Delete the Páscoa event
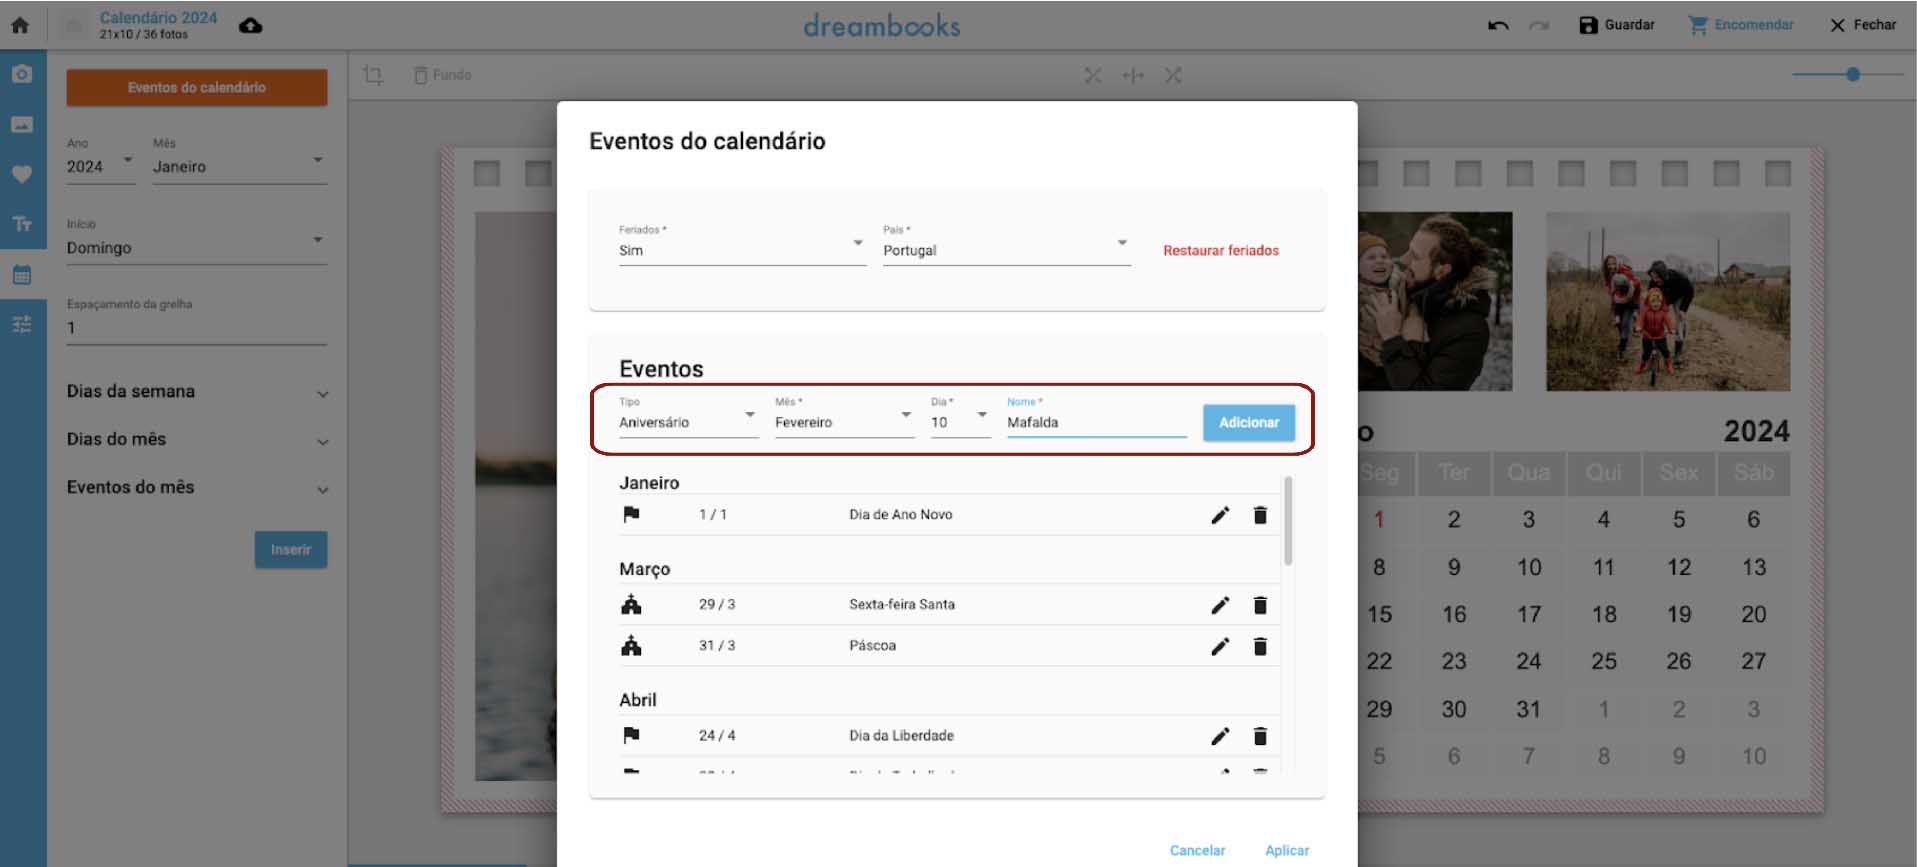 (x=1260, y=647)
